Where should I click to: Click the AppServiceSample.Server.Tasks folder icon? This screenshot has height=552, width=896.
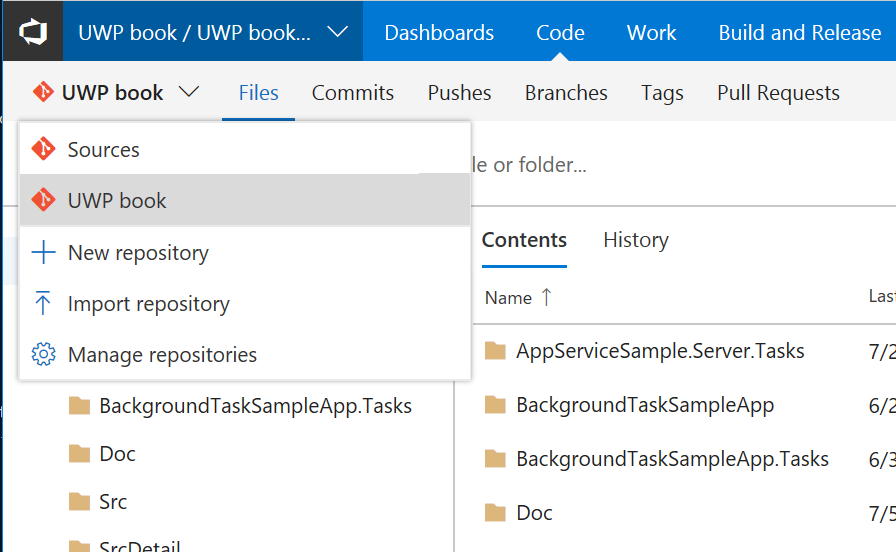point(495,350)
